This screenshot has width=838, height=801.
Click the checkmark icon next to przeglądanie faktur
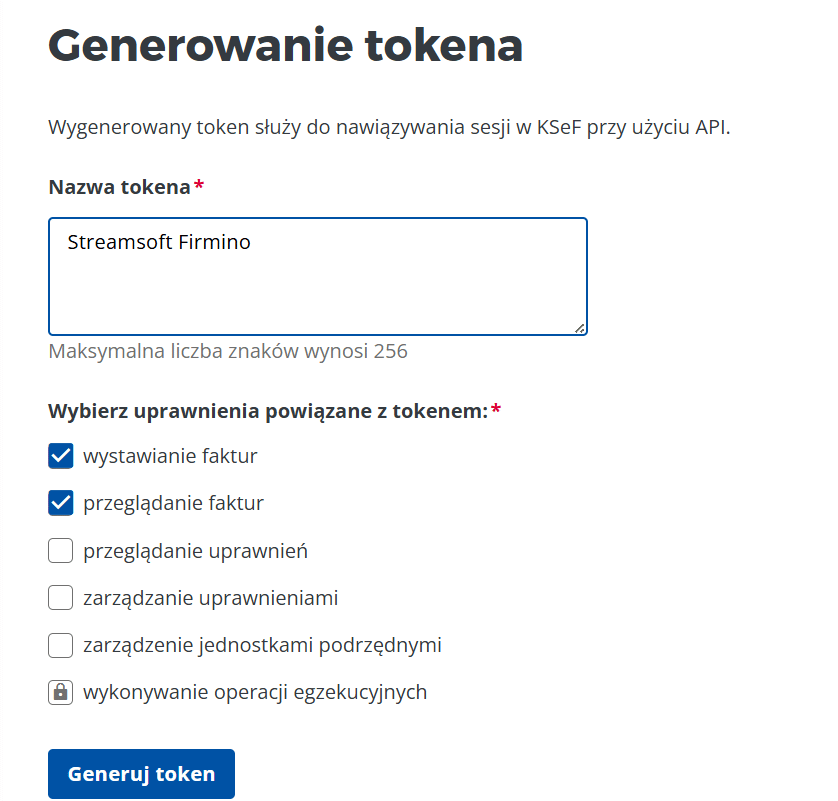(x=60, y=503)
